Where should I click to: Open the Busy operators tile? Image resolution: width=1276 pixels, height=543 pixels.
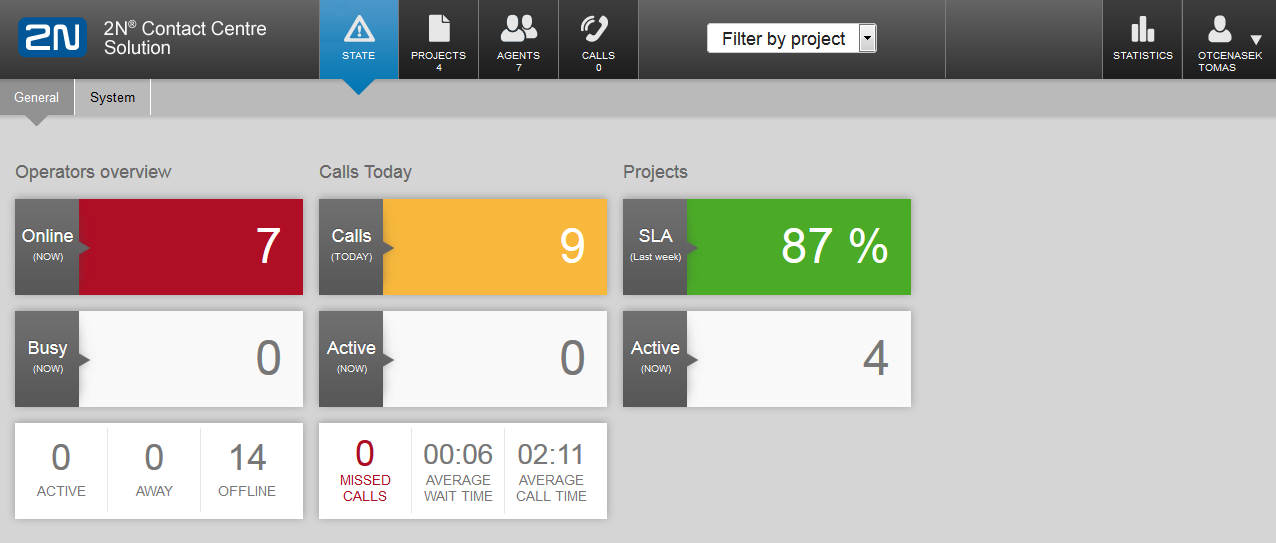pos(159,359)
